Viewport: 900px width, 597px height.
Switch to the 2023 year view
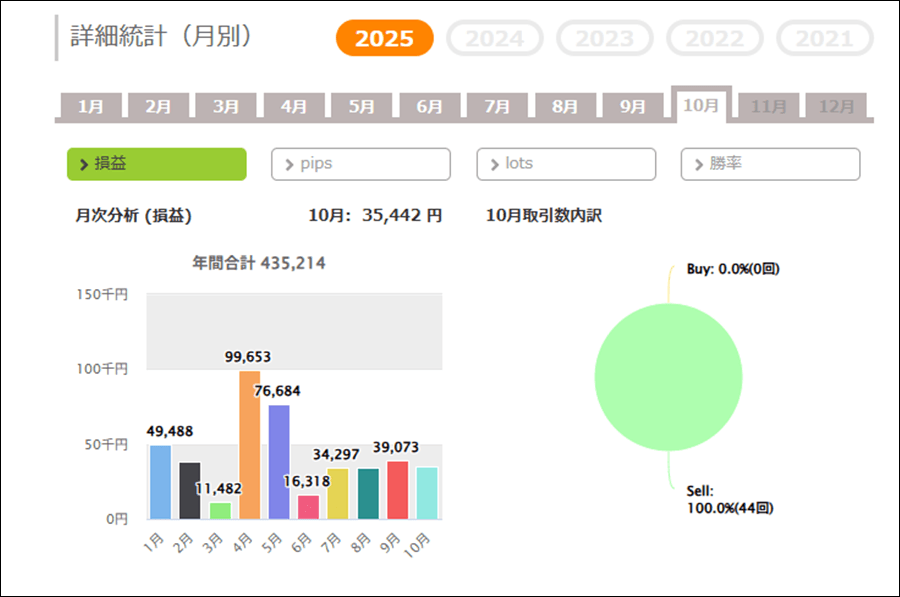604,39
